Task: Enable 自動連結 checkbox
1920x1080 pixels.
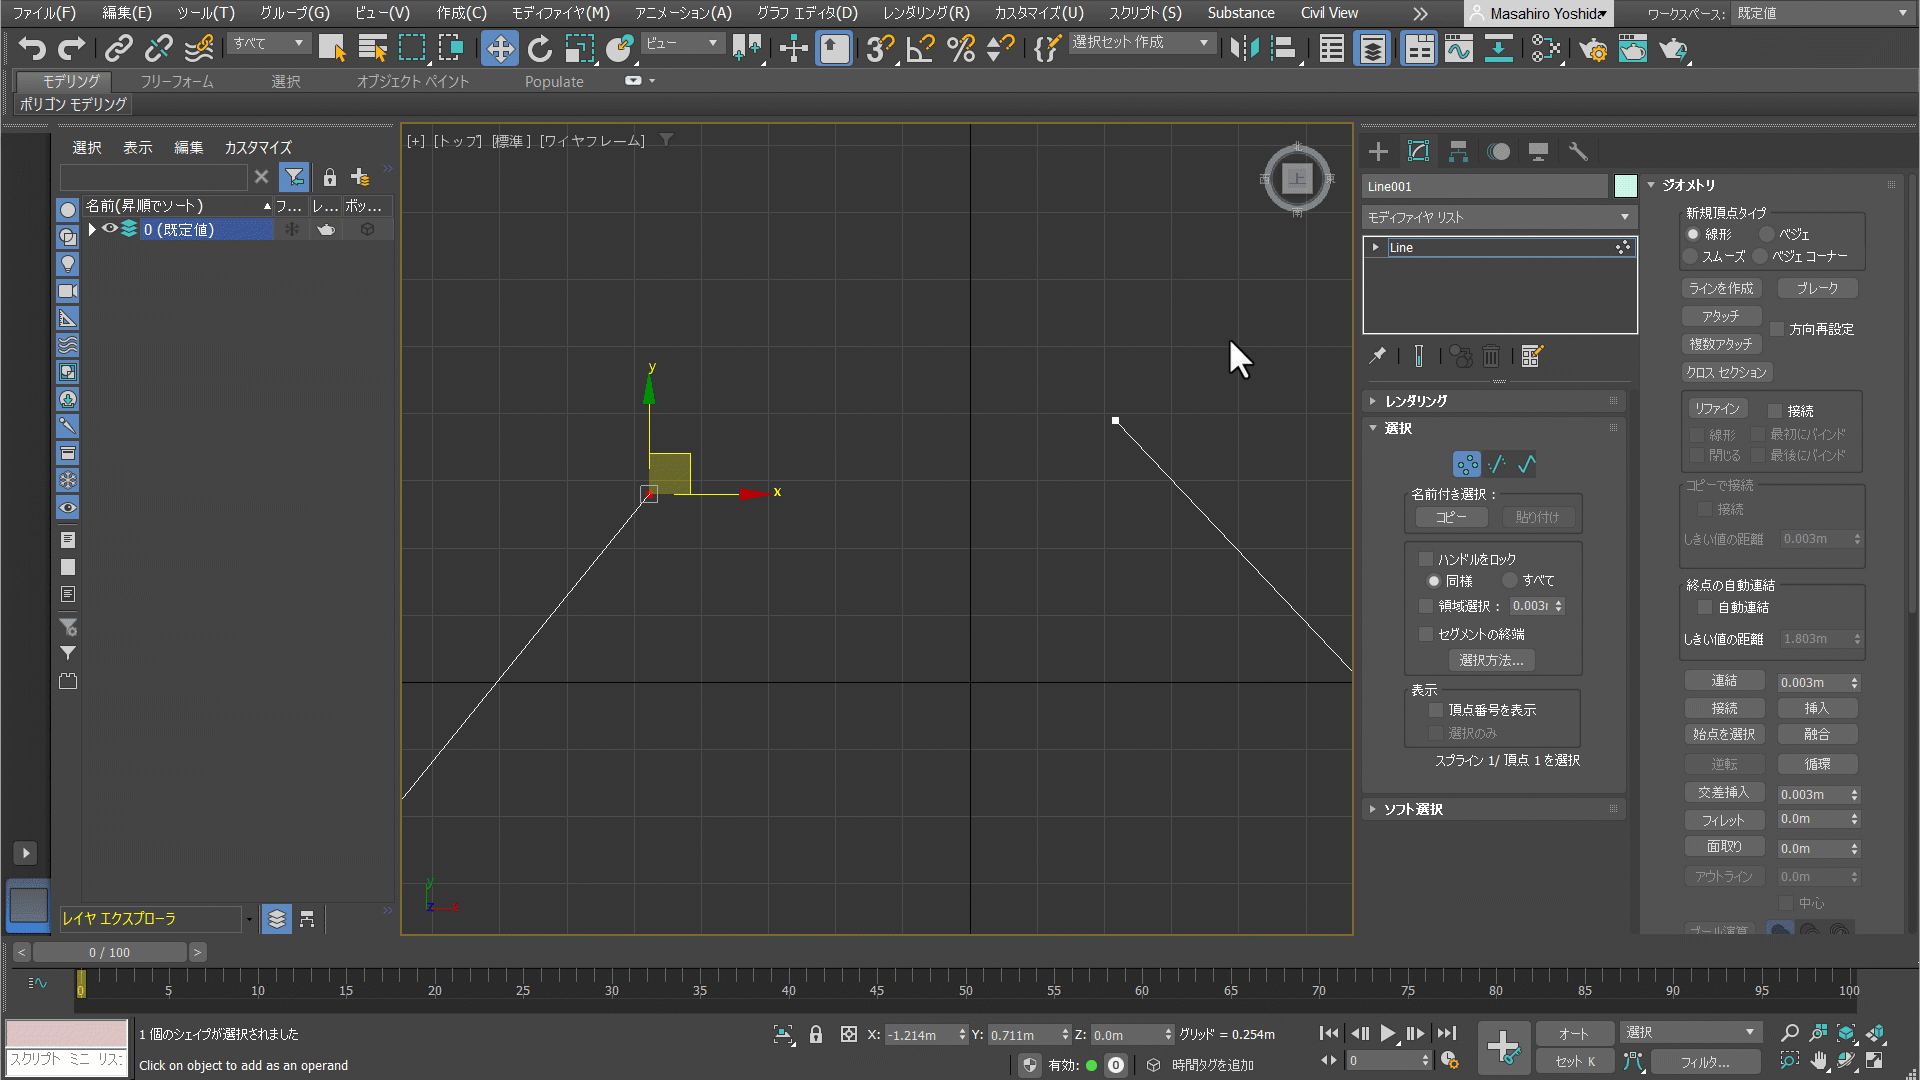Action: (x=1706, y=607)
